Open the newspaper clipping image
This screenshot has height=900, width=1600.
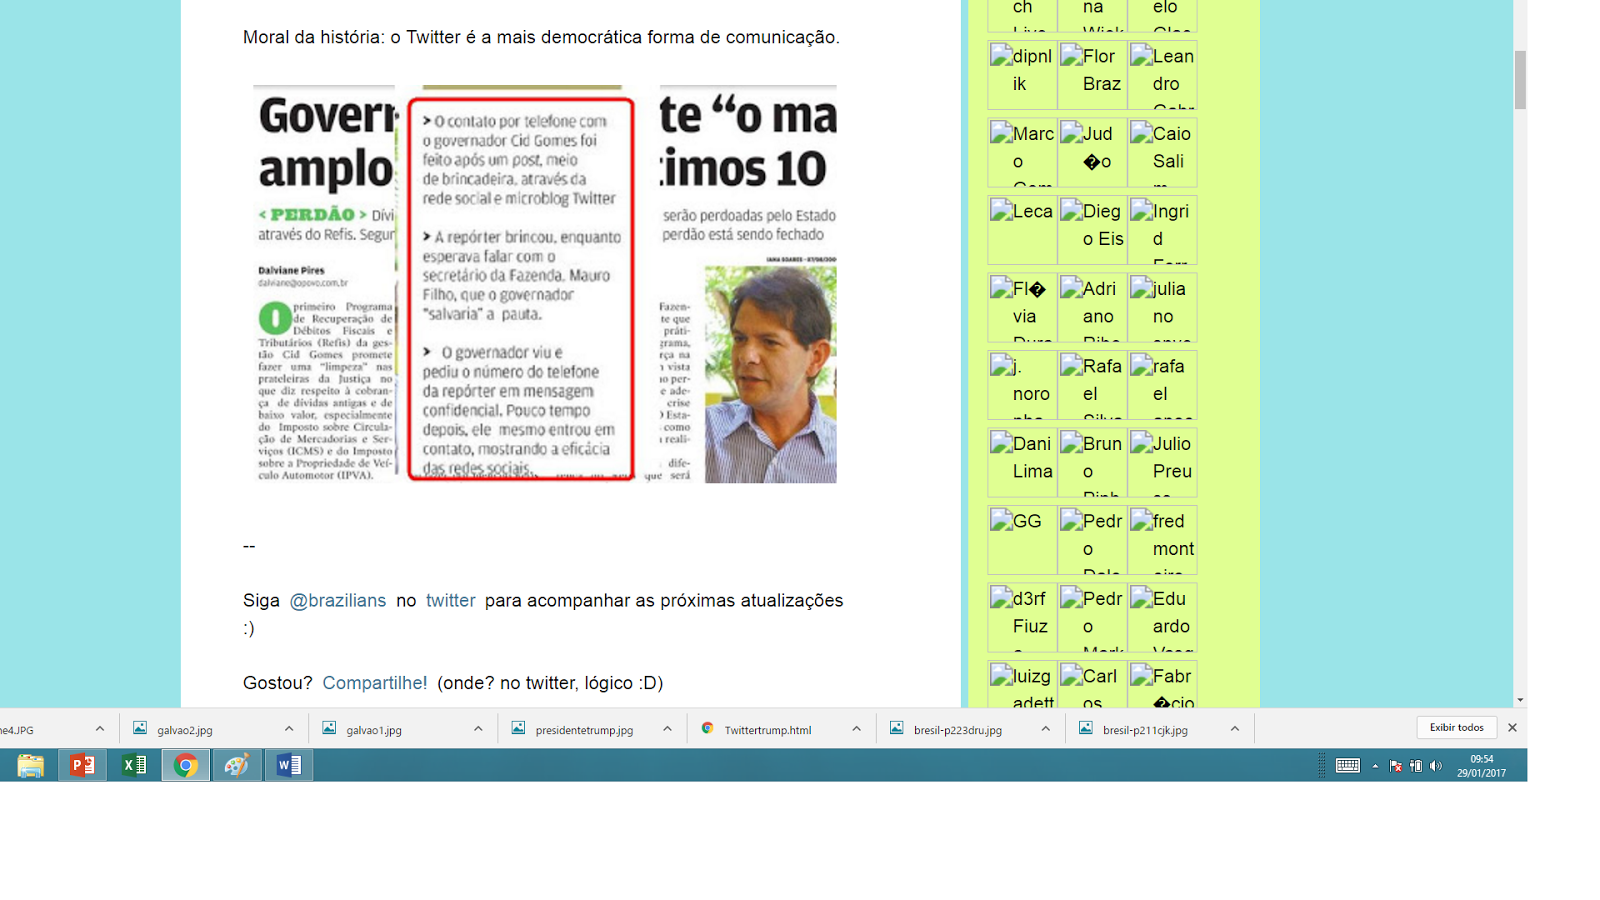(545, 283)
